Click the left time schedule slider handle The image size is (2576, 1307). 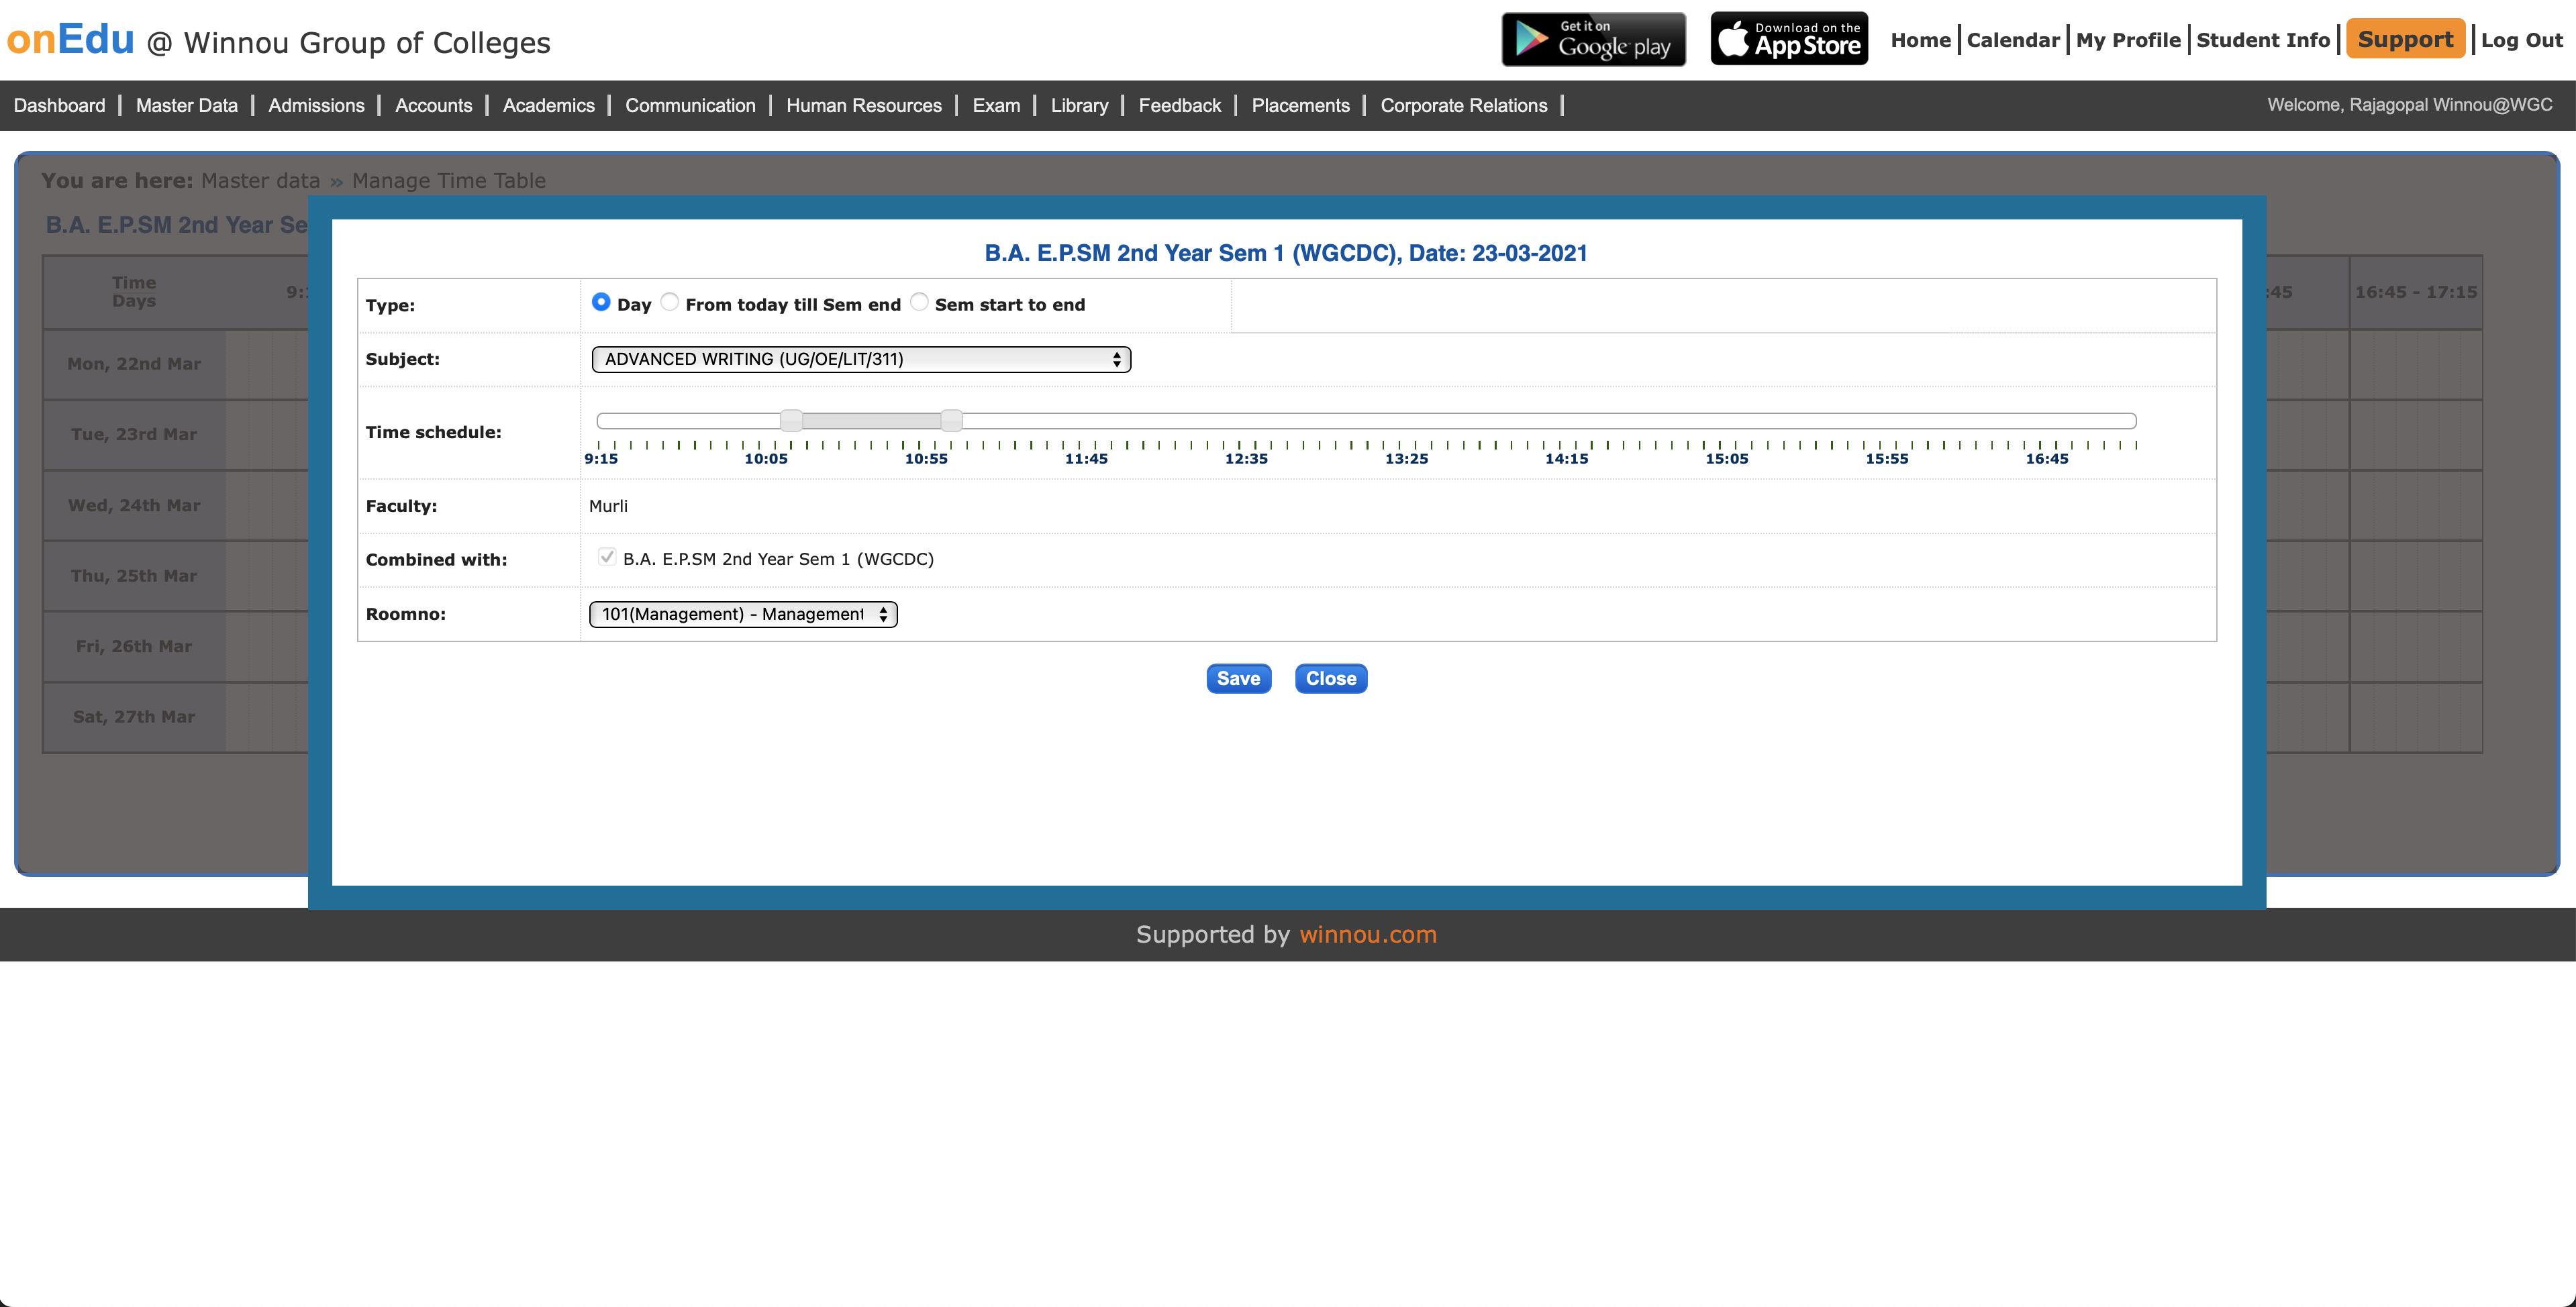(x=791, y=420)
